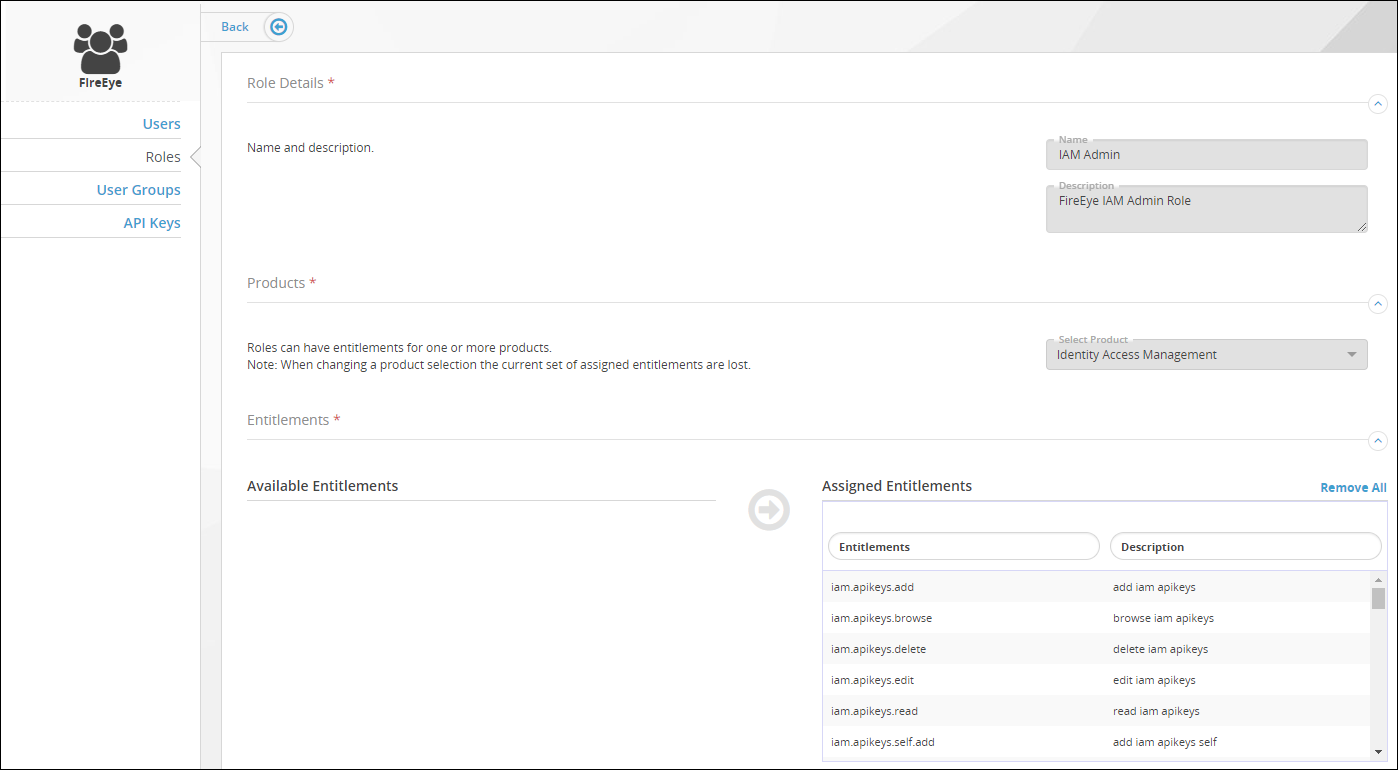Select the iam.apikeys.edit entitlement row

(1096, 680)
